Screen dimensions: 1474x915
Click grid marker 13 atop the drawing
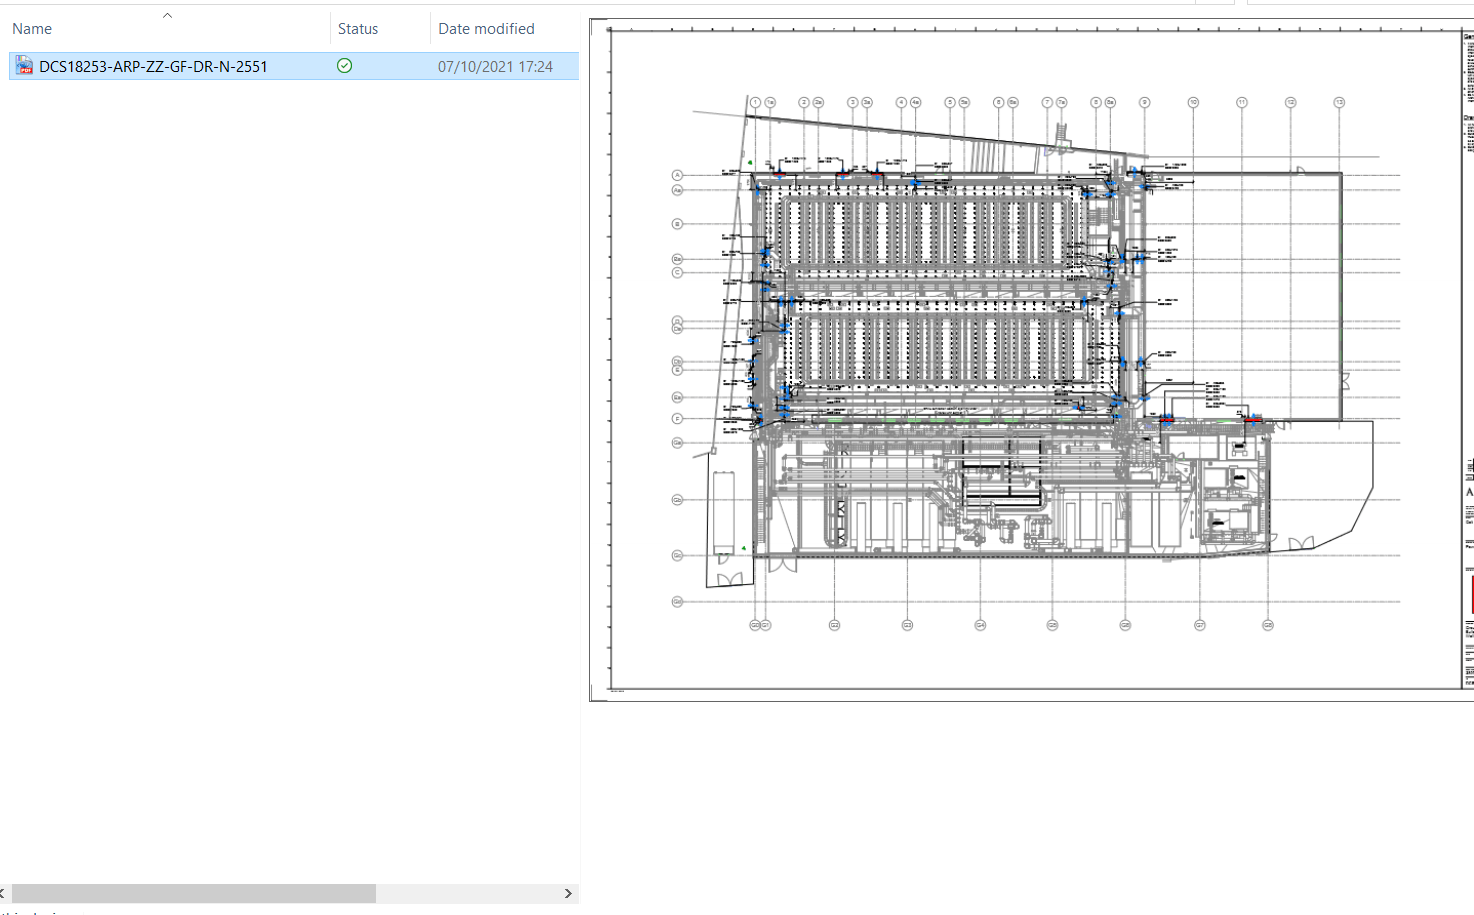click(x=1339, y=102)
